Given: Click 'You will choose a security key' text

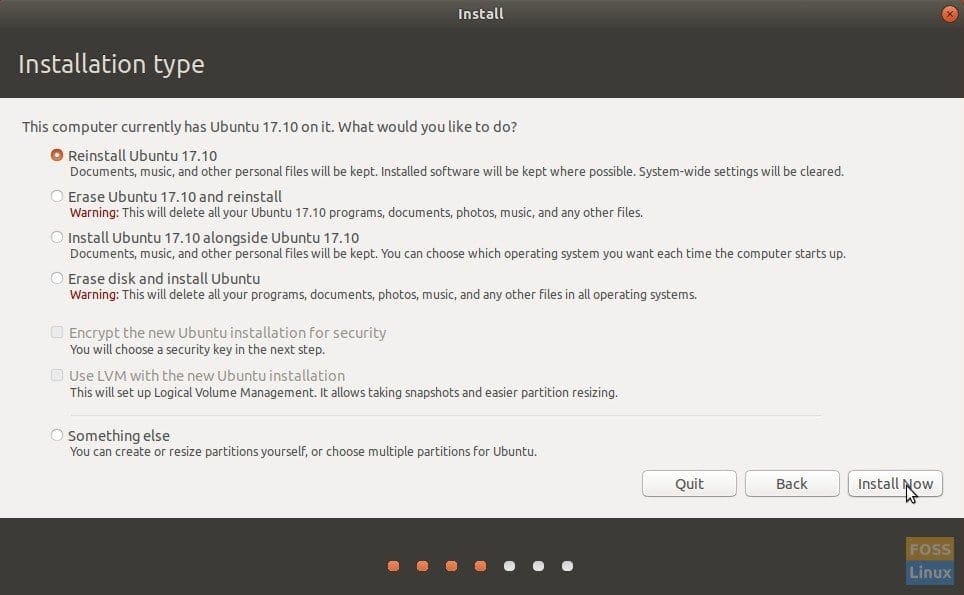Looking at the screenshot, I should pyautogui.click(x=197, y=349).
